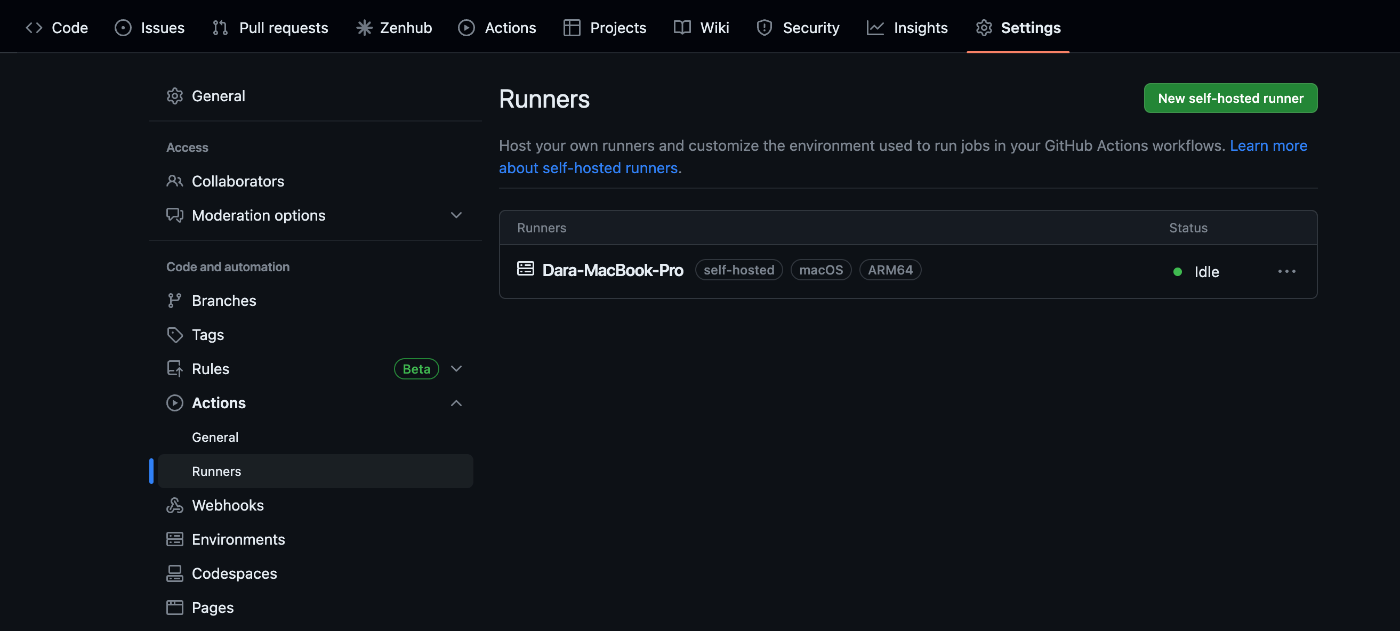Click the Webhooks icon

[x=175, y=505]
